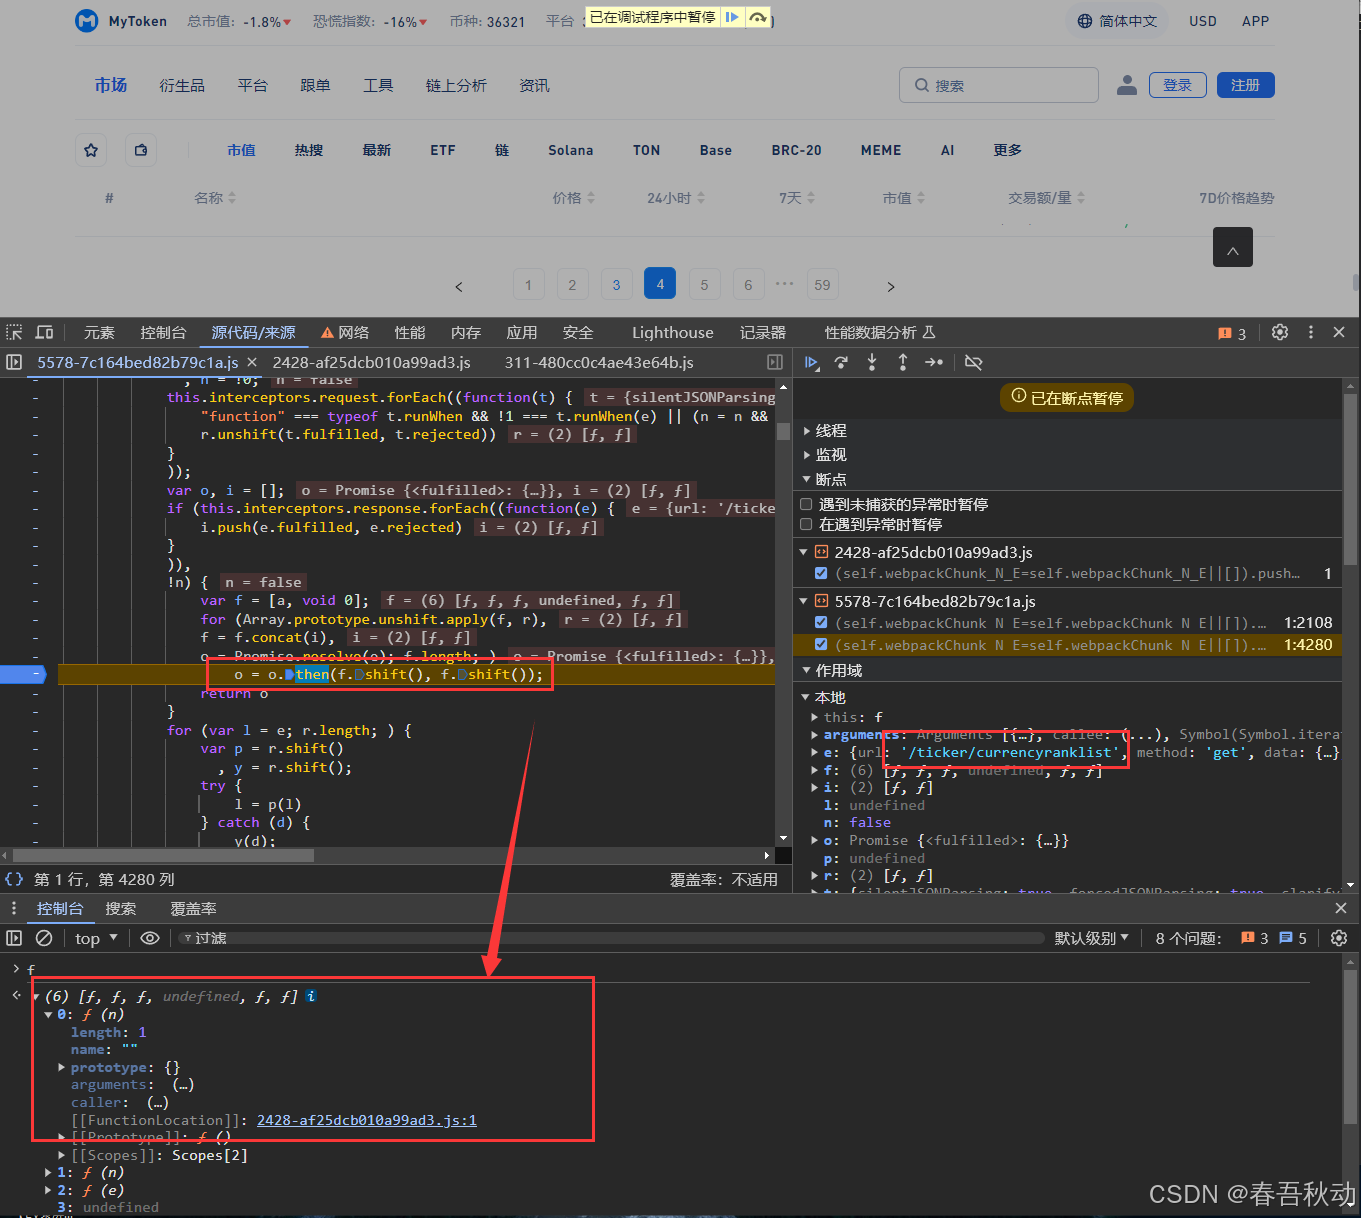Click the console 过滤 filter field
1361x1218 pixels.
[610, 938]
